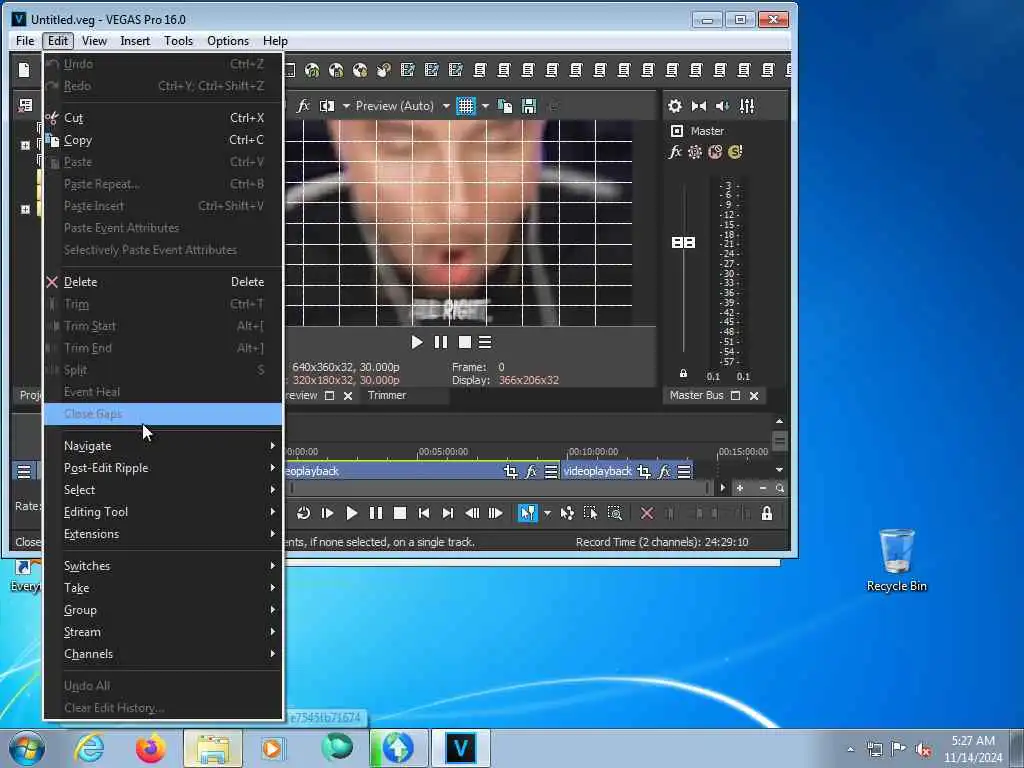The height and width of the screenshot is (768, 1024).
Task: Open Master Bus in floating window
Action: pos(735,396)
